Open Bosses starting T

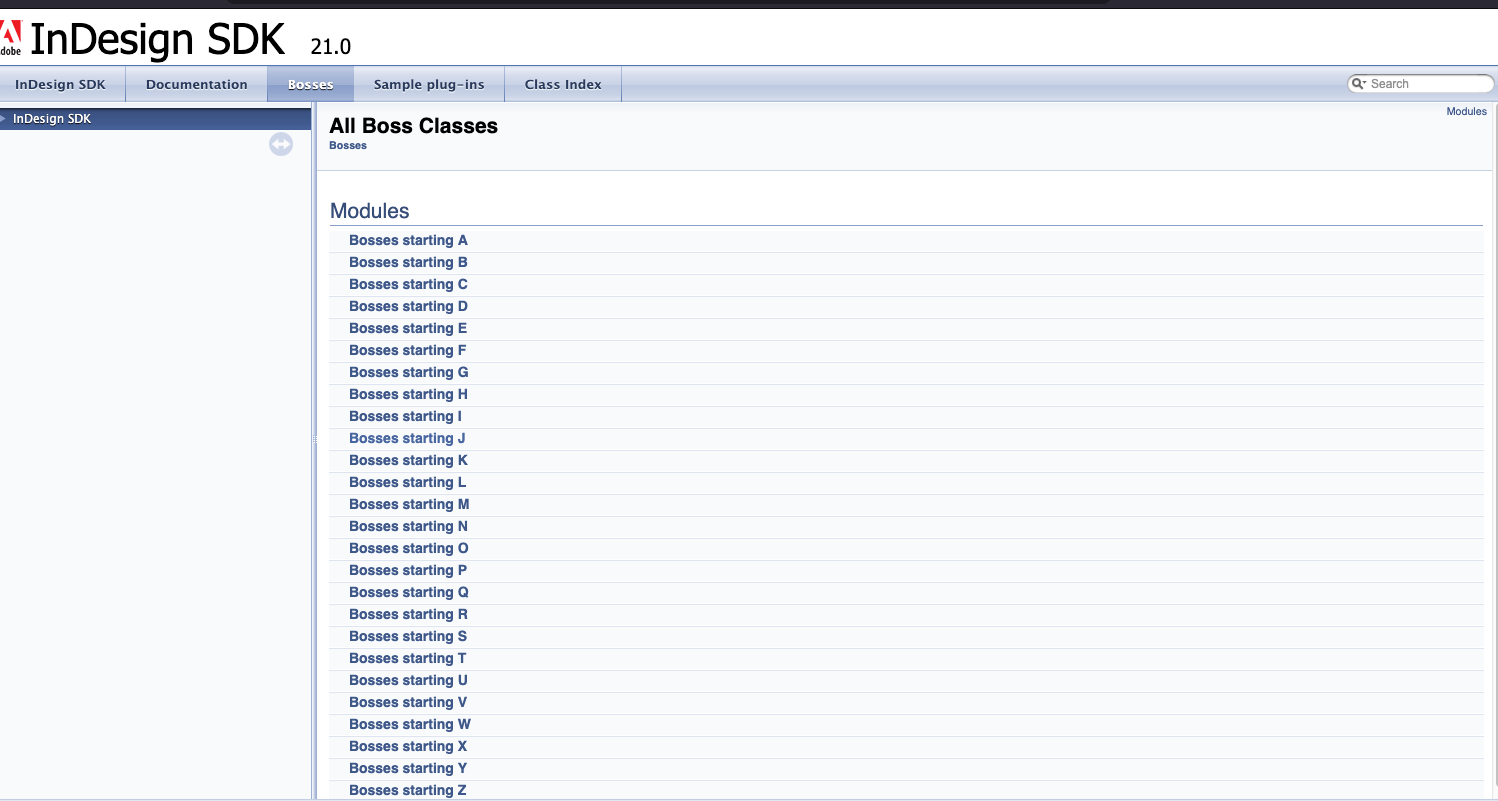(407, 659)
